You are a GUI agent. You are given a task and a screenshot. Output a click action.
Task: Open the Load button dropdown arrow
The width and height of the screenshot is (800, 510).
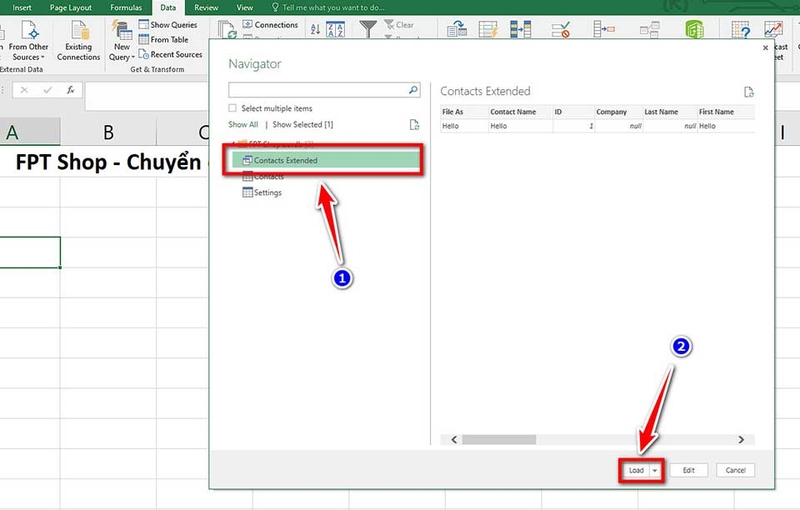coord(655,470)
